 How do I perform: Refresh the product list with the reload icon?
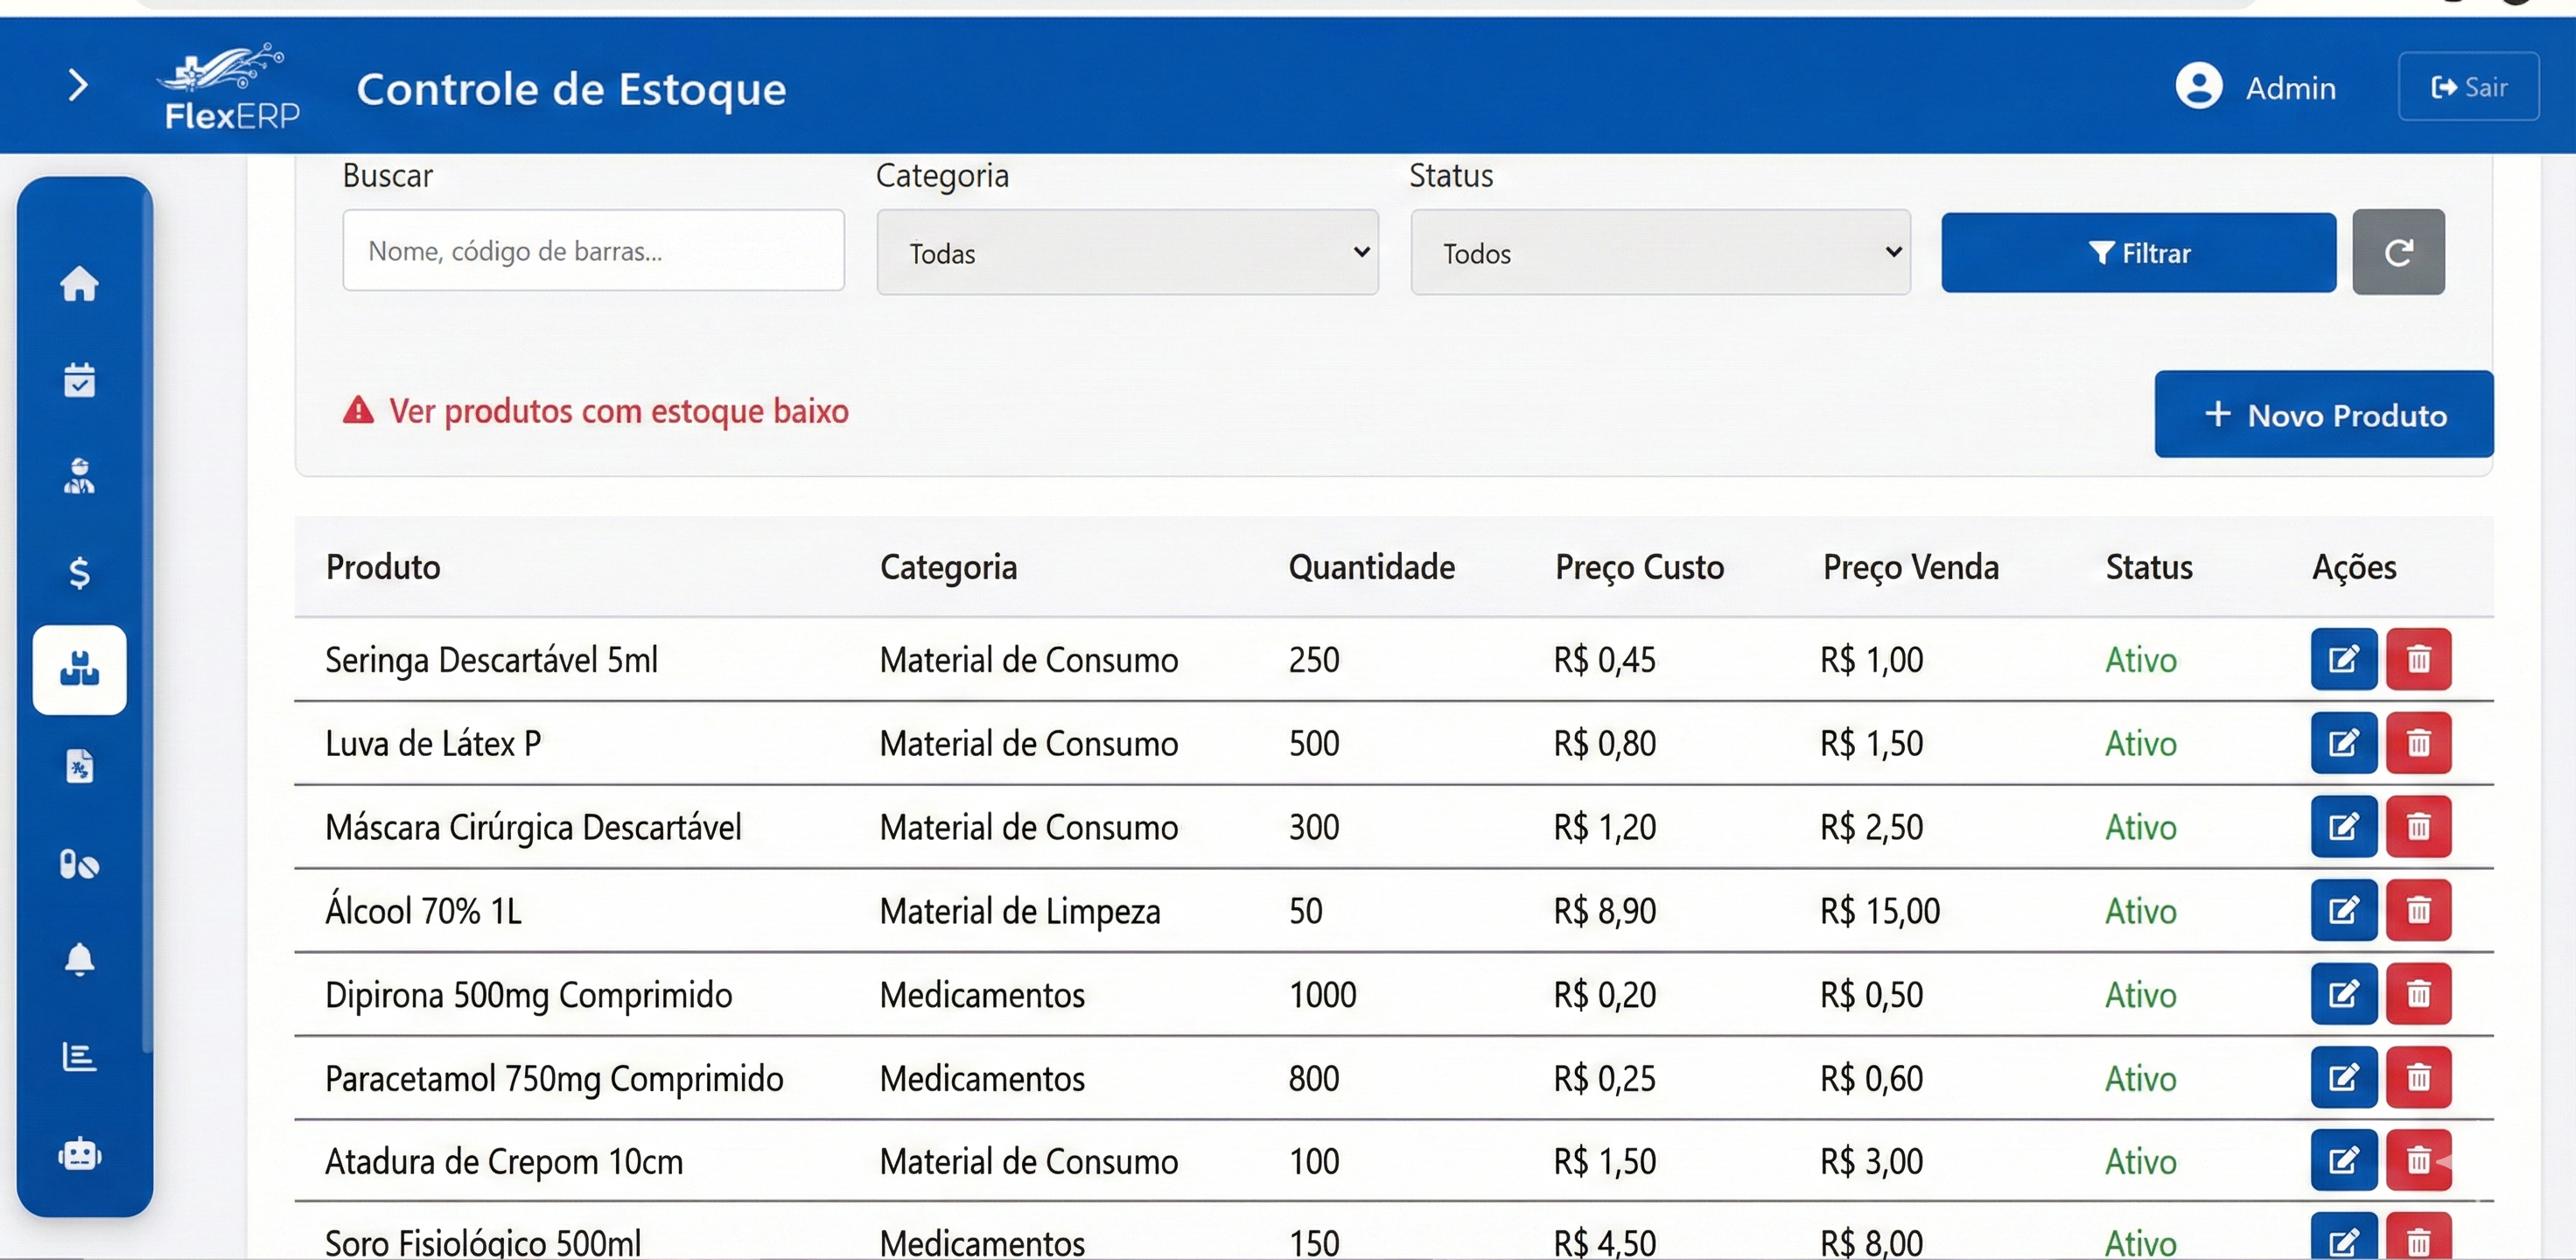click(2399, 251)
